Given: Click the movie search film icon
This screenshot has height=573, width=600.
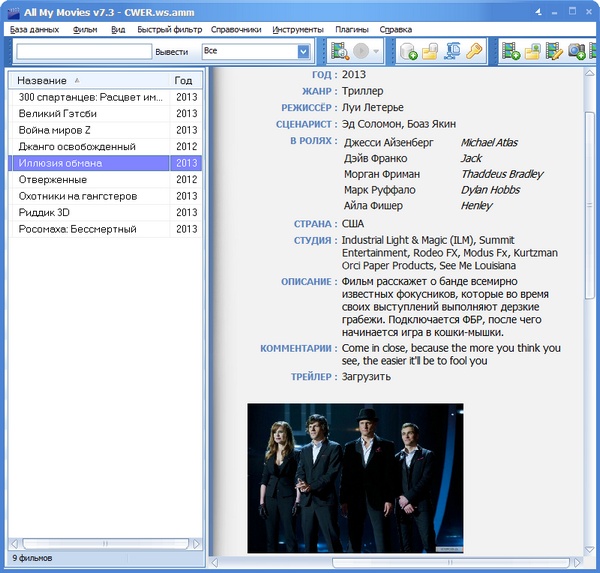Looking at the screenshot, I should coord(340,51).
